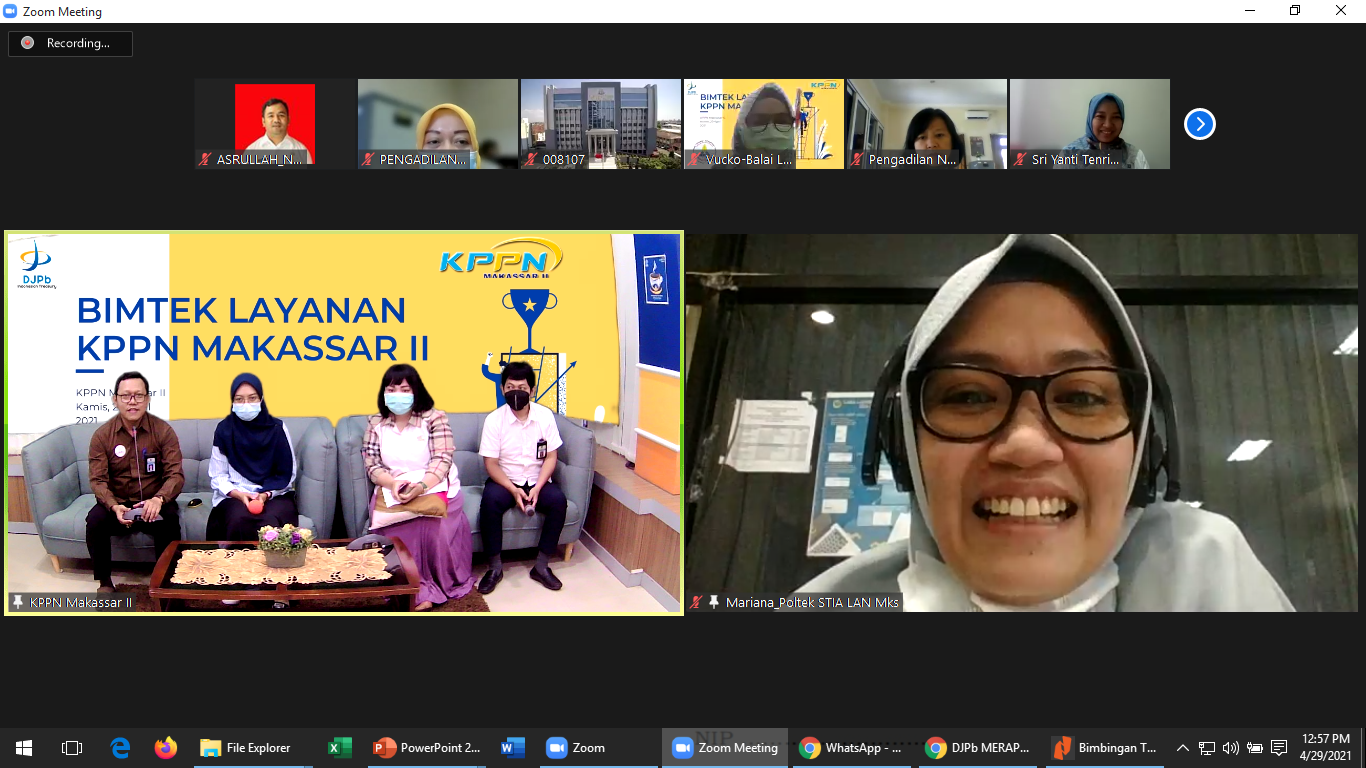Select ASRULLAH_N participant thumbnail
This screenshot has height=768, width=1366.
275,124
